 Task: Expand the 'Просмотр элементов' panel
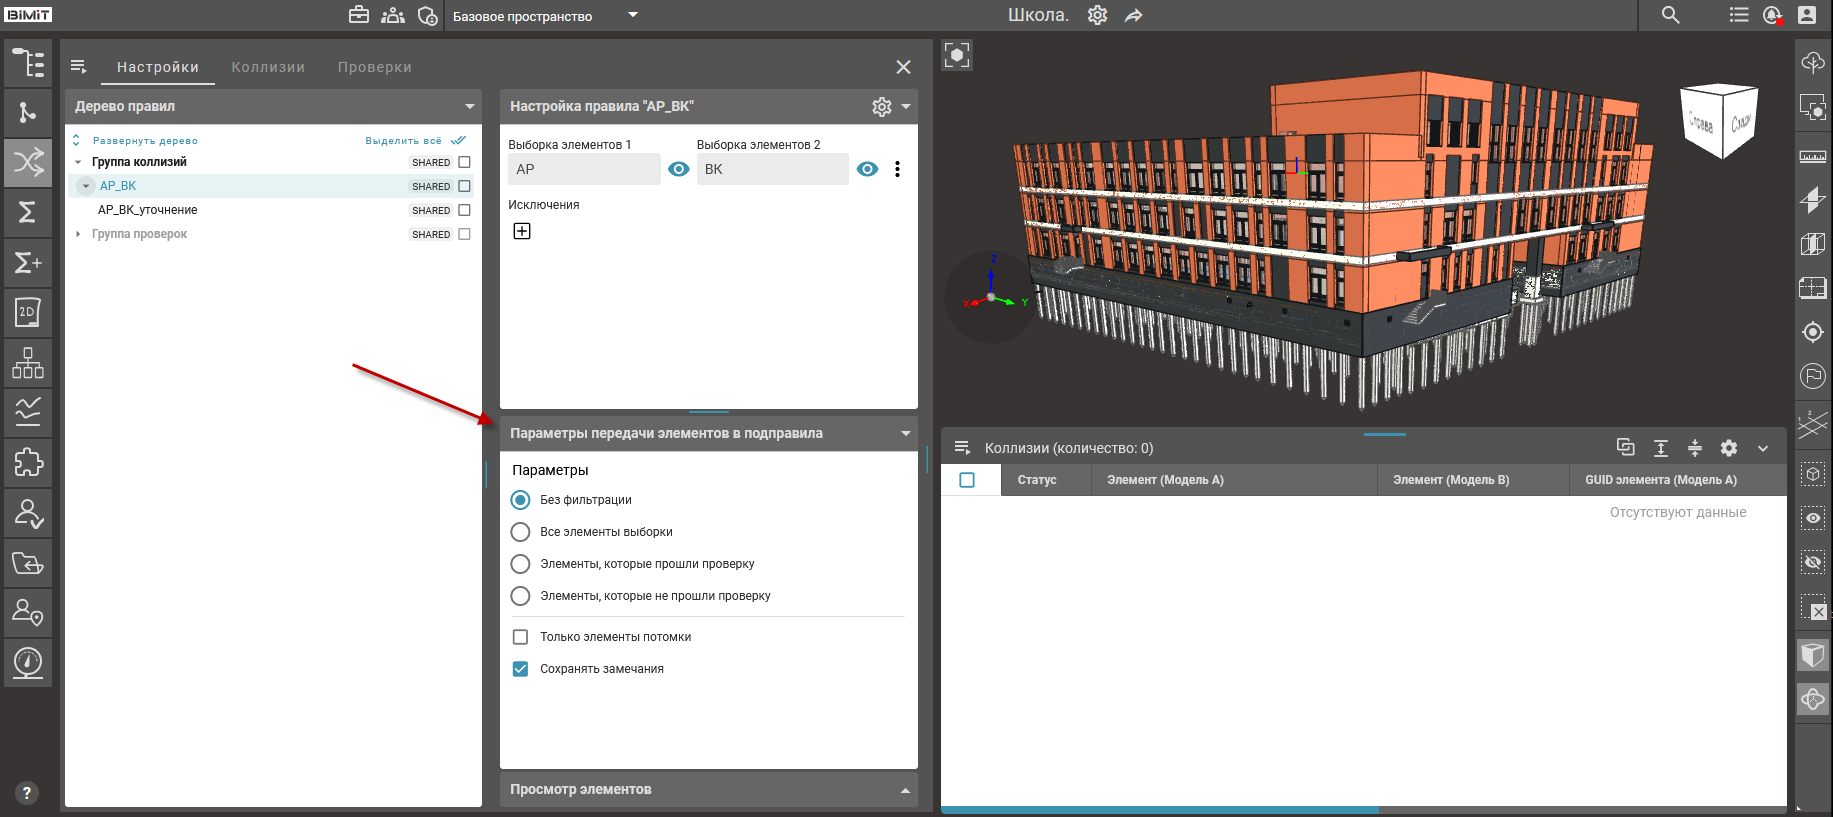coord(905,790)
